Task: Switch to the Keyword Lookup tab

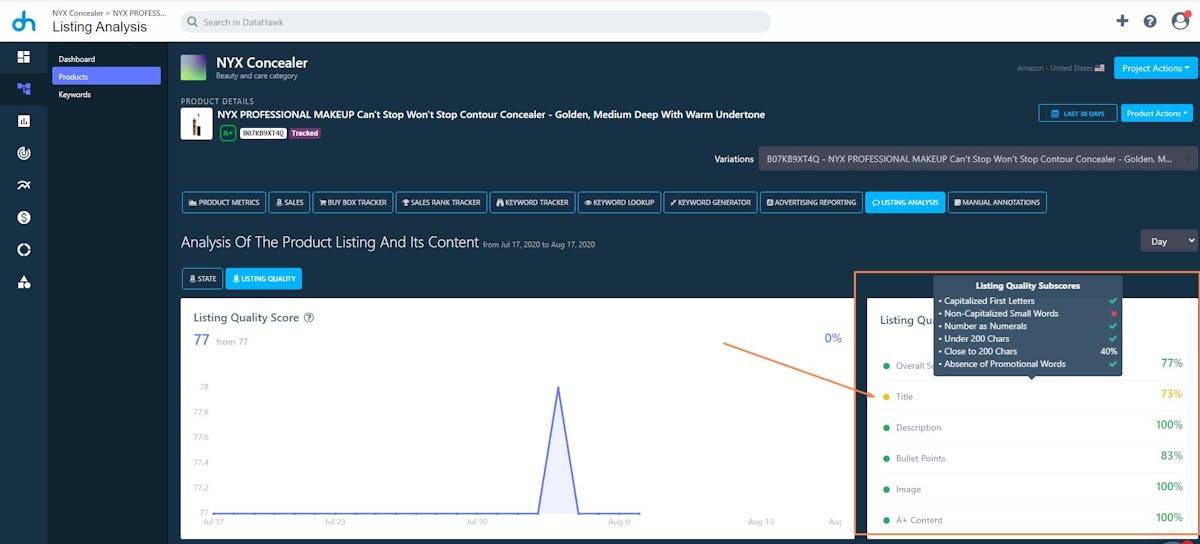Action: coord(618,202)
